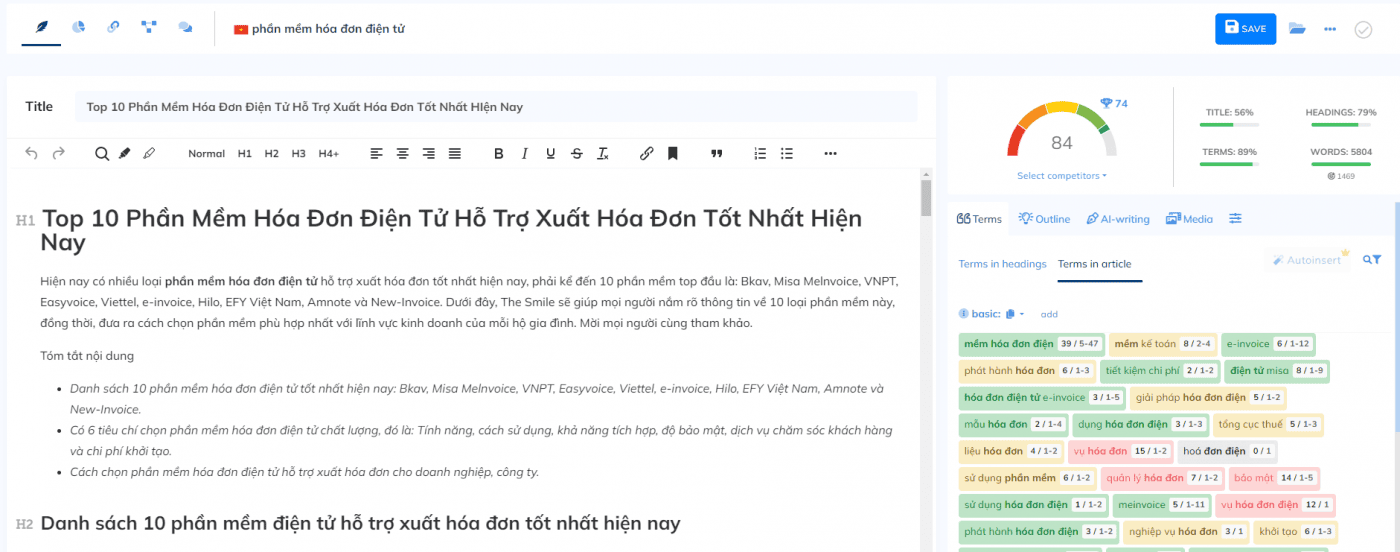Redo the last edit
The image size is (1400, 552).
(x=58, y=153)
